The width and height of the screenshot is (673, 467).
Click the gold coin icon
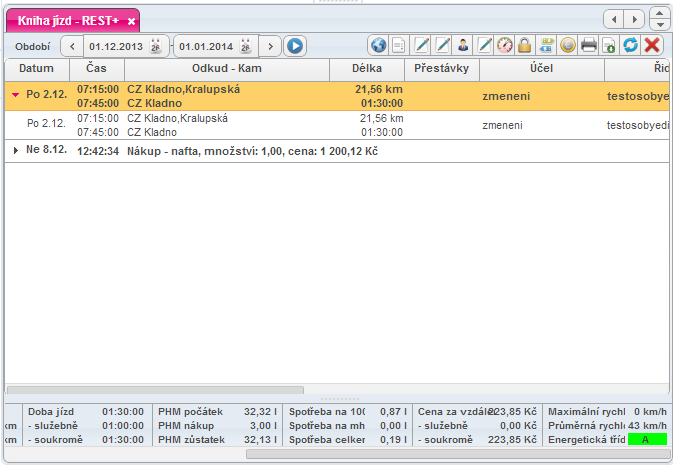click(568, 45)
